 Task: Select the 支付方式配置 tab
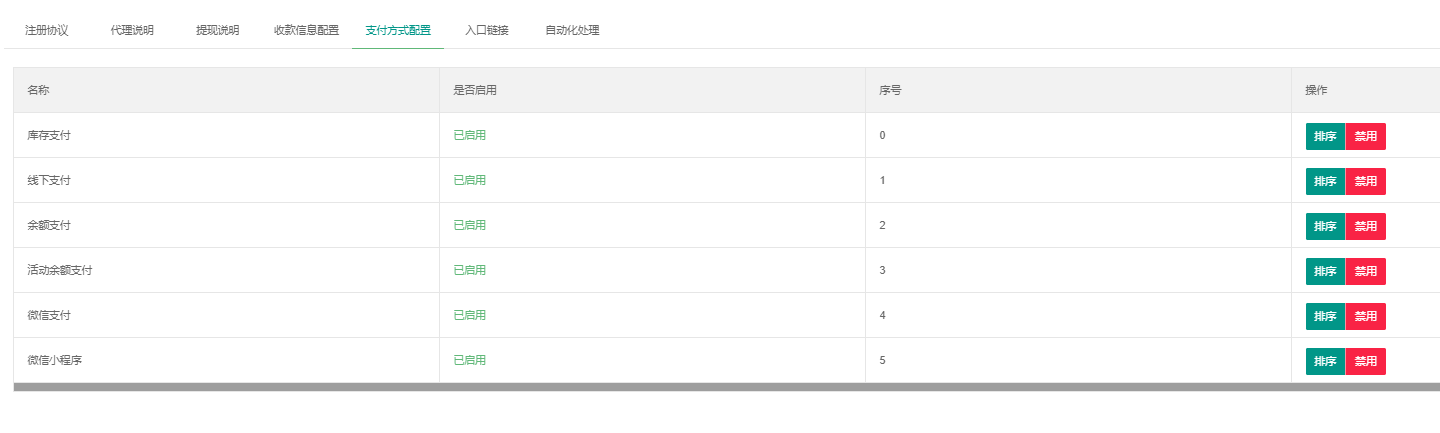tap(398, 30)
